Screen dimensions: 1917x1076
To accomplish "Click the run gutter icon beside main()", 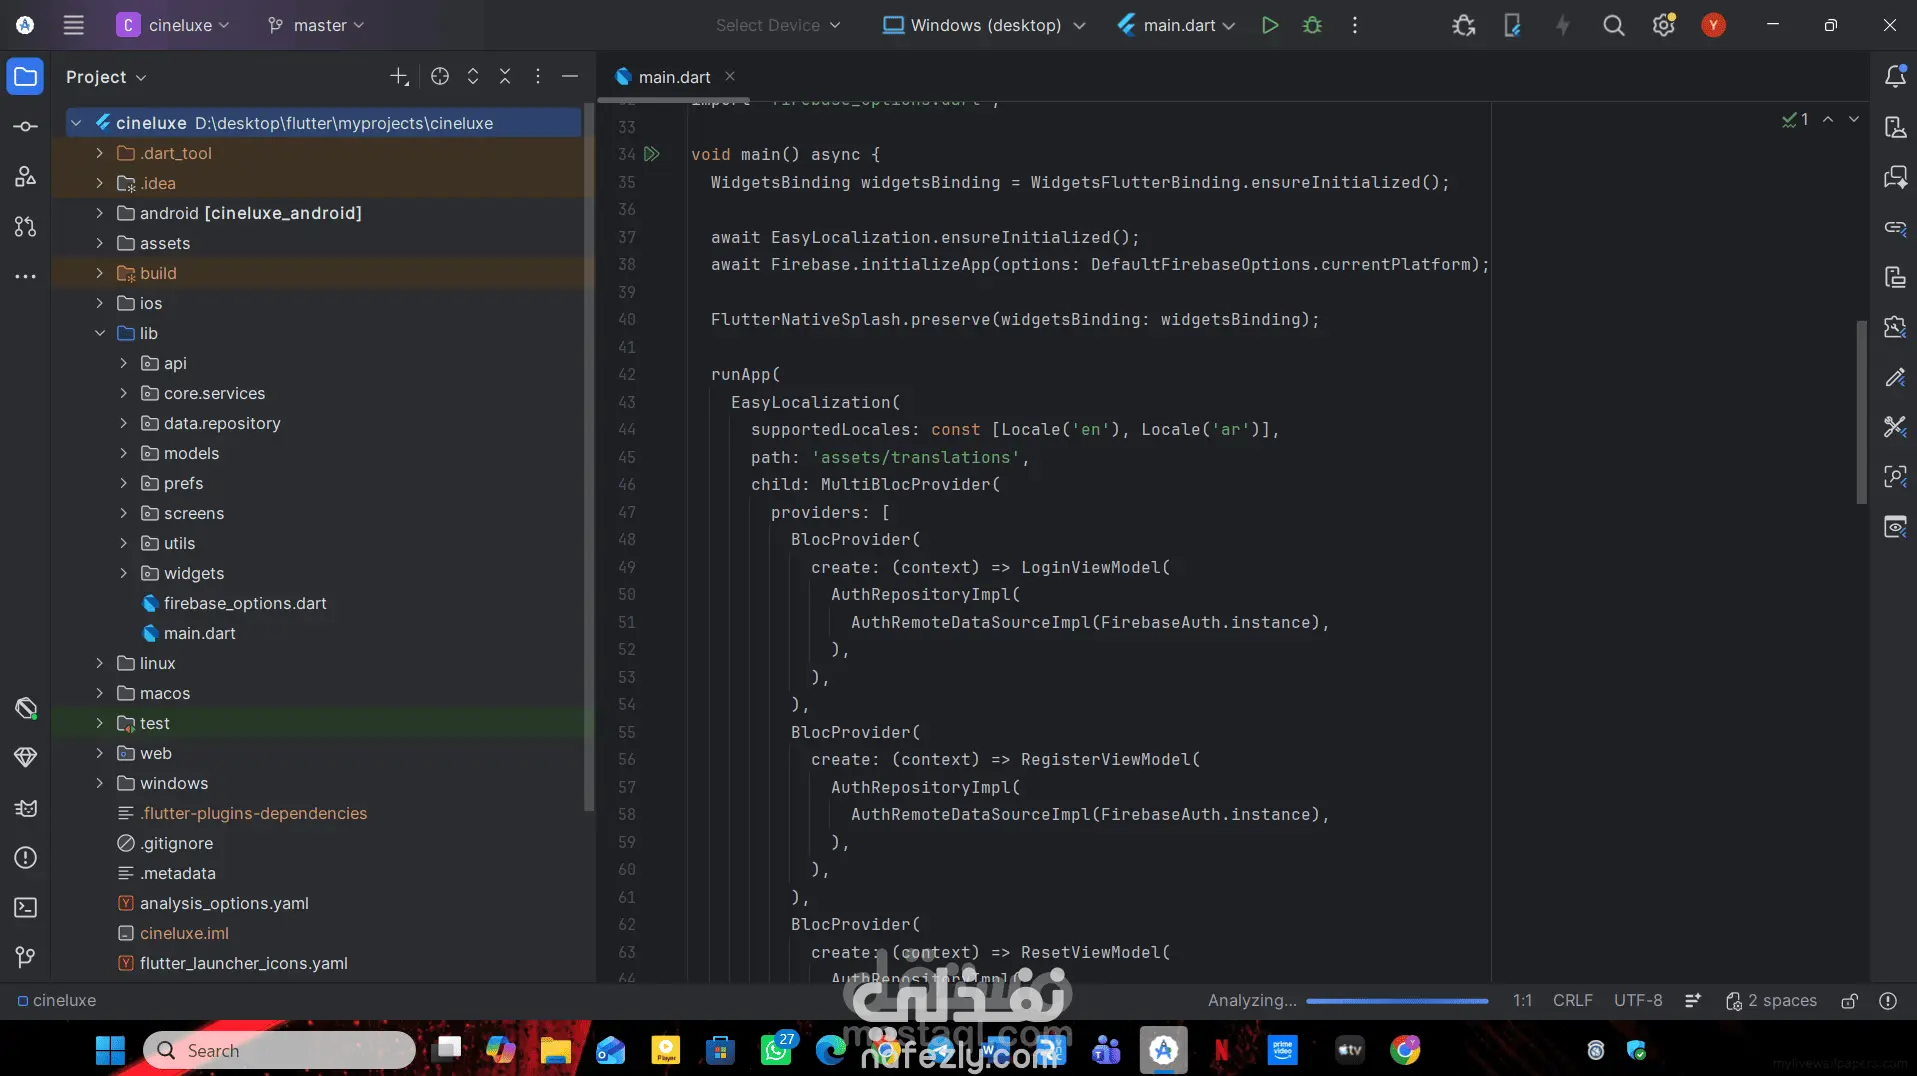I will coord(652,154).
